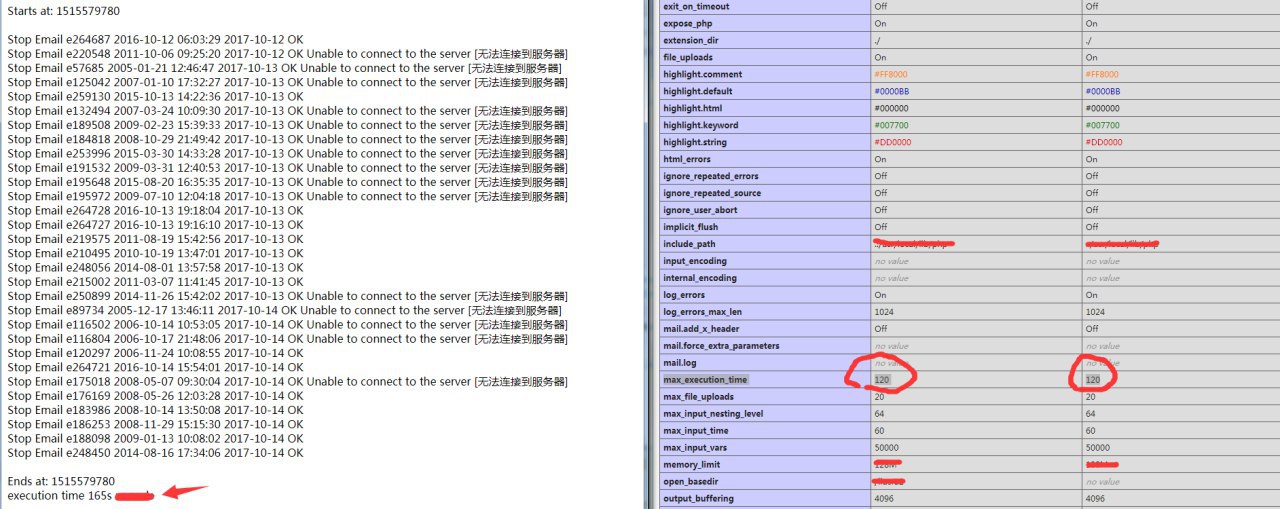Select the Stop Email e120297 log line
The width and height of the screenshot is (1280, 509).
155,353
